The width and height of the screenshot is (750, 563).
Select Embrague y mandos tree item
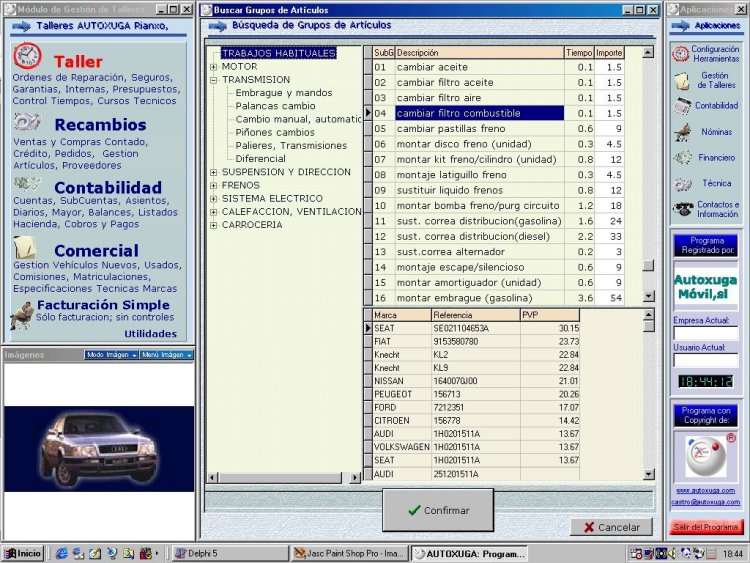(284, 93)
